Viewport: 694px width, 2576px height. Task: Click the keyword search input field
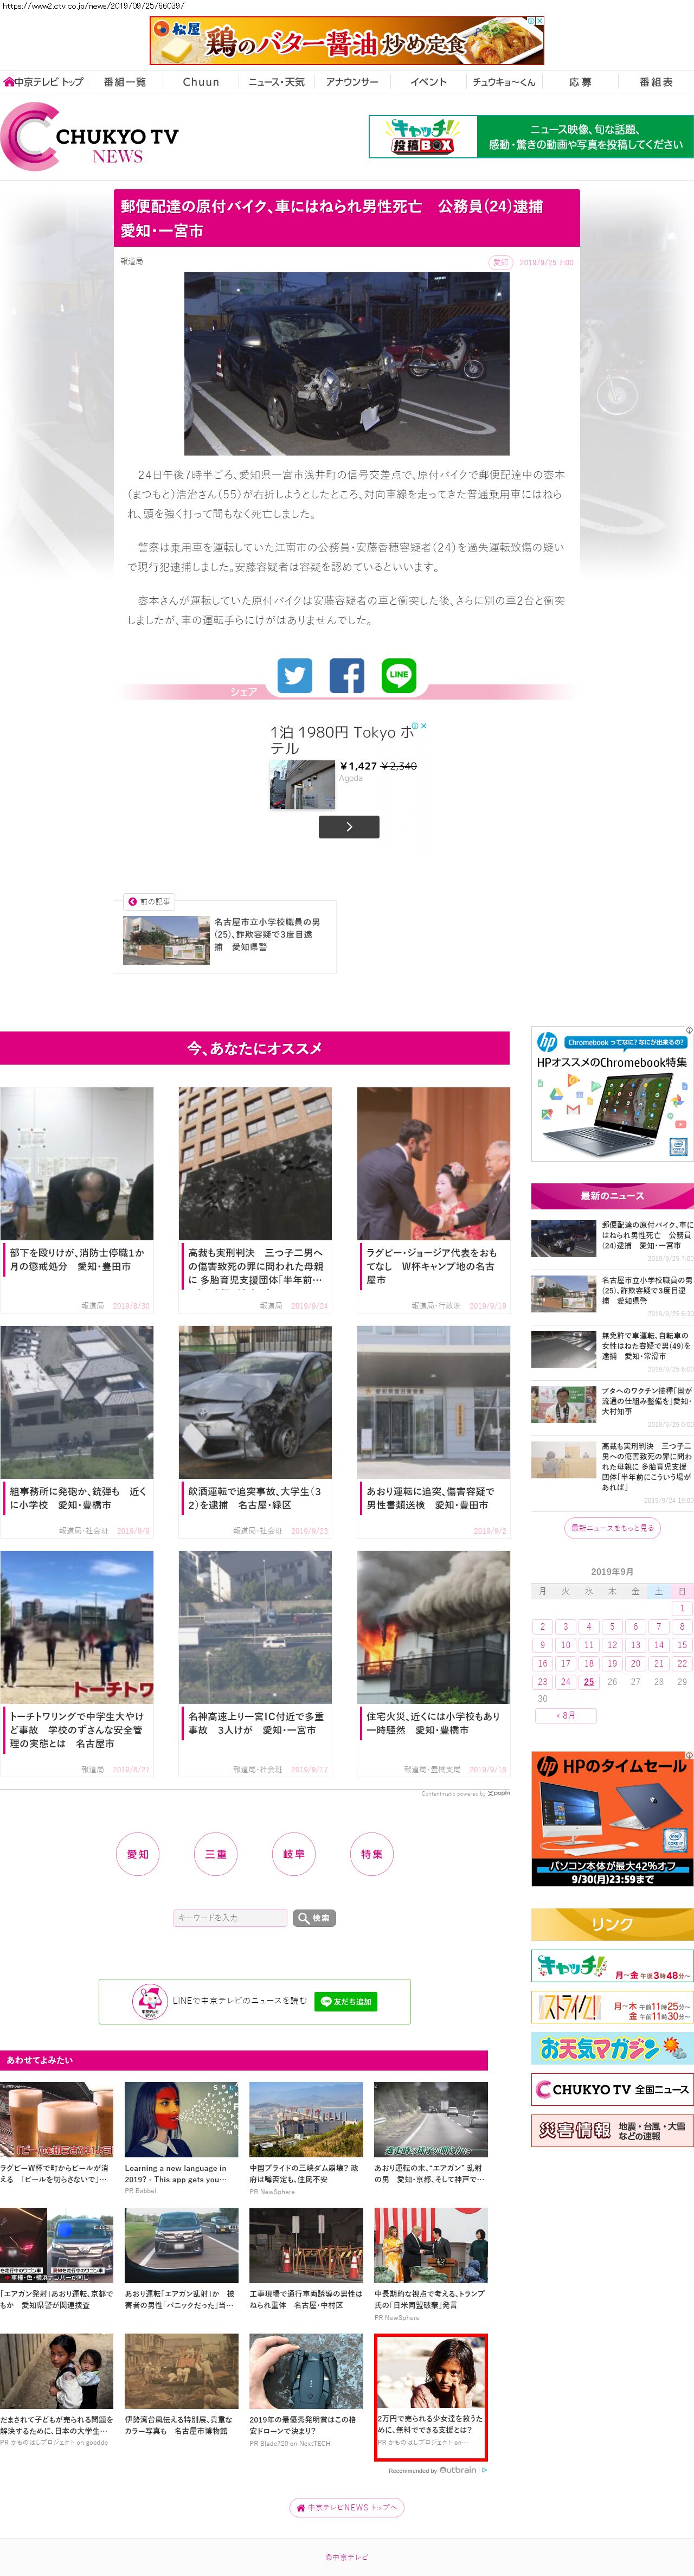click(230, 1918)
